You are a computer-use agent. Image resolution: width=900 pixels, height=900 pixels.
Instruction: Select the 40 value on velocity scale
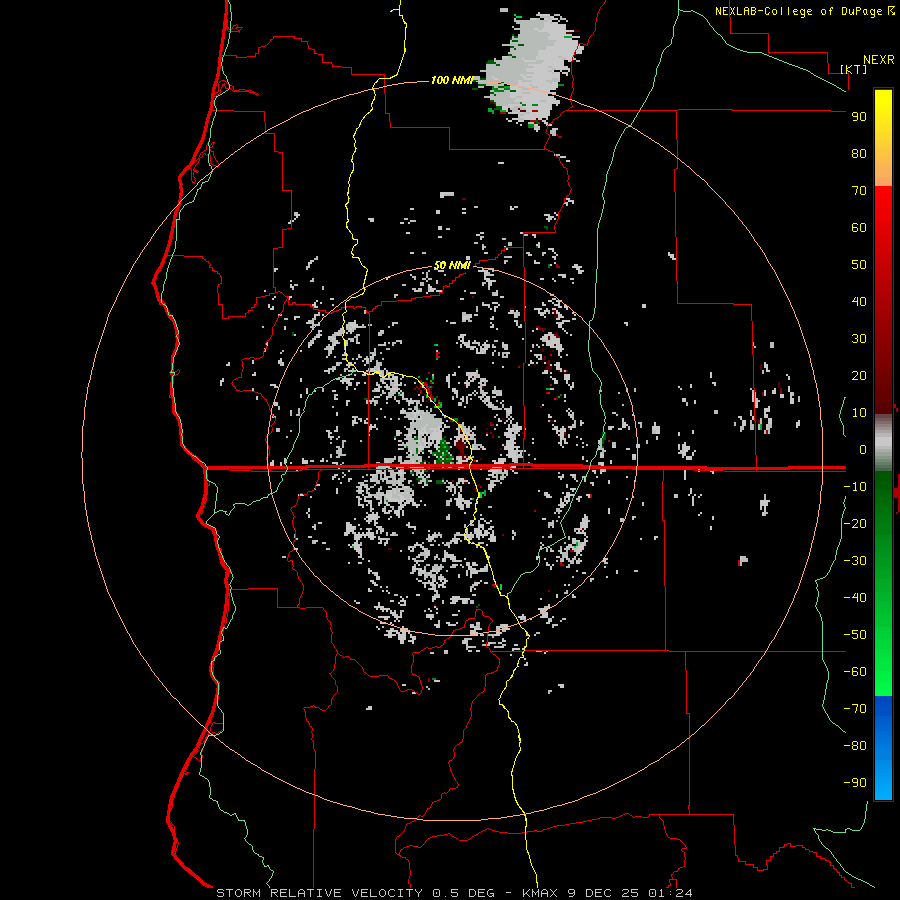coord(859,301)
